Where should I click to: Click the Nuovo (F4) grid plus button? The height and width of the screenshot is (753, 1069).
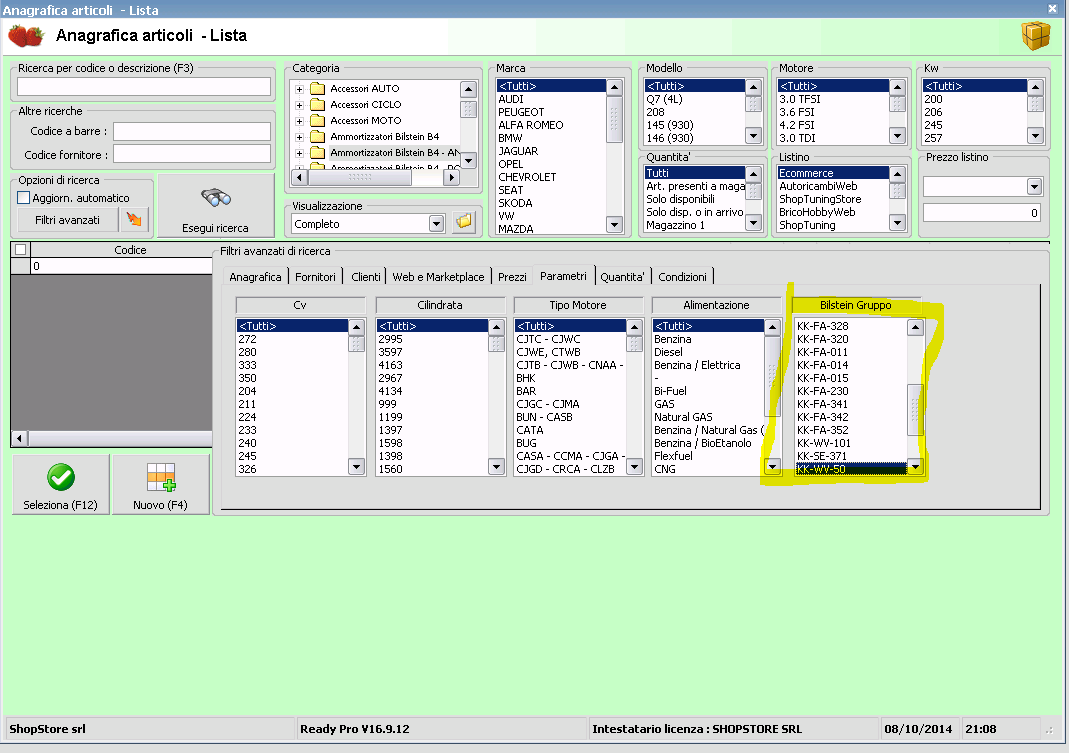pos(160,484)
